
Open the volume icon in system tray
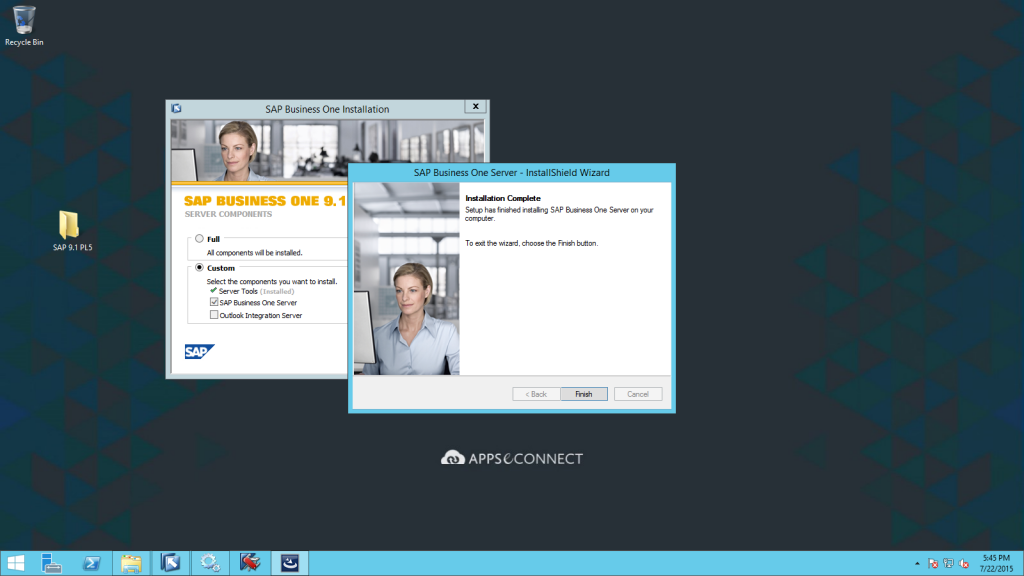pos(964,564)
